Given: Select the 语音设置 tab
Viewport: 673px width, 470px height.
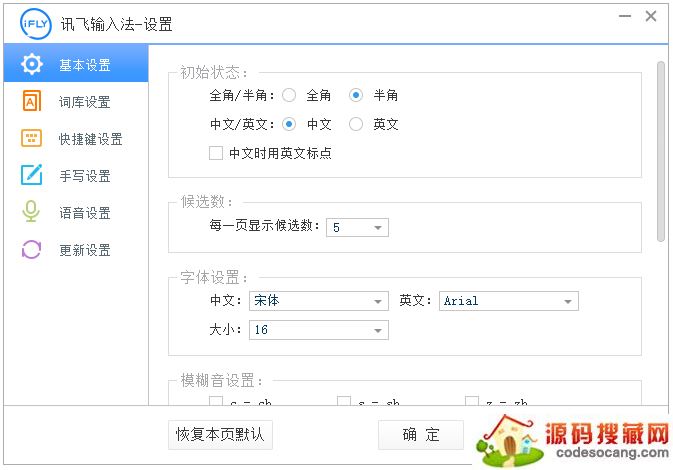Looking at the screenshot, I should point(76,212).
